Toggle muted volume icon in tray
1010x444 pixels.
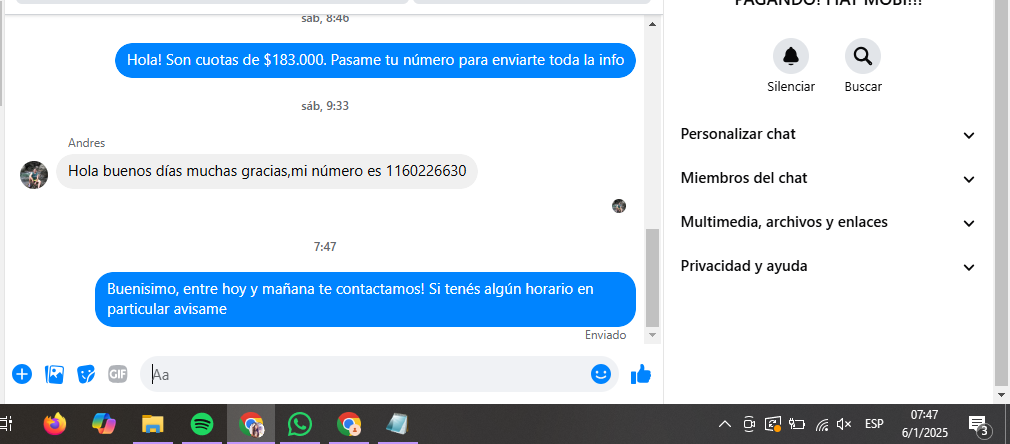pos(843,424)
